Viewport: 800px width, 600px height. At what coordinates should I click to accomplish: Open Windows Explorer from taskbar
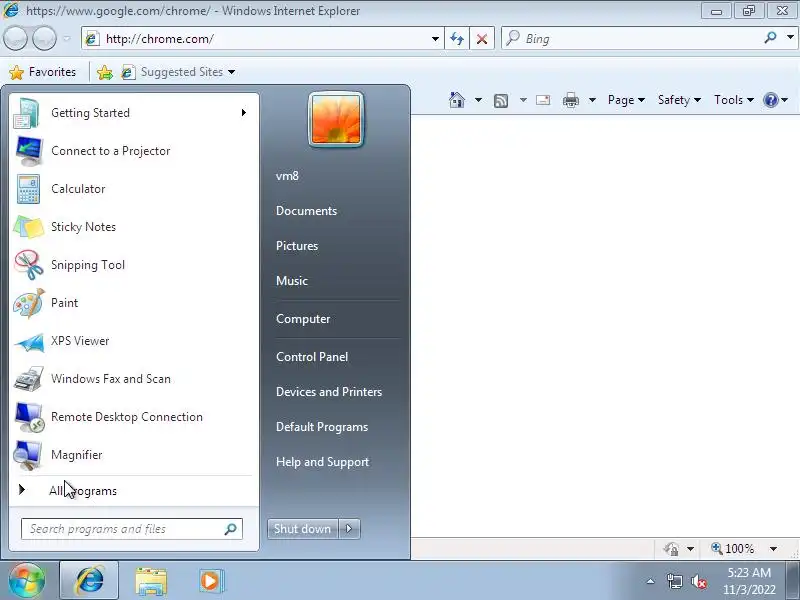click(151, 581)
